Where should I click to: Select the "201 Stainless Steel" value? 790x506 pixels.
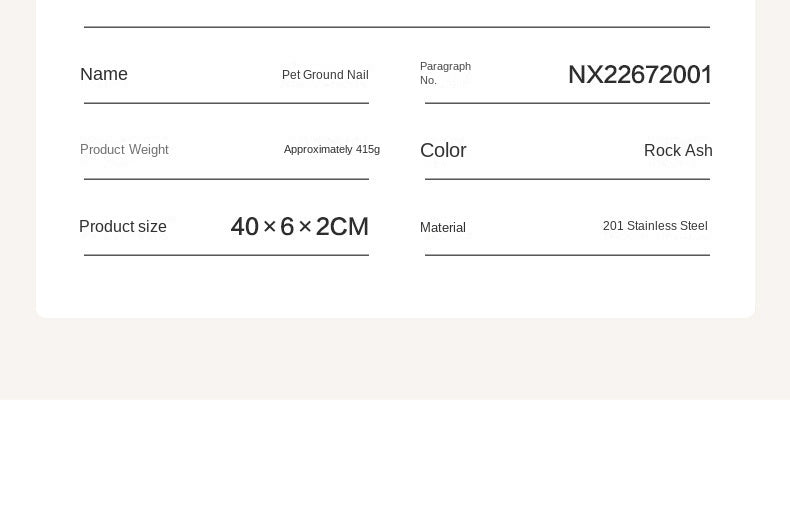click(655, 226)
